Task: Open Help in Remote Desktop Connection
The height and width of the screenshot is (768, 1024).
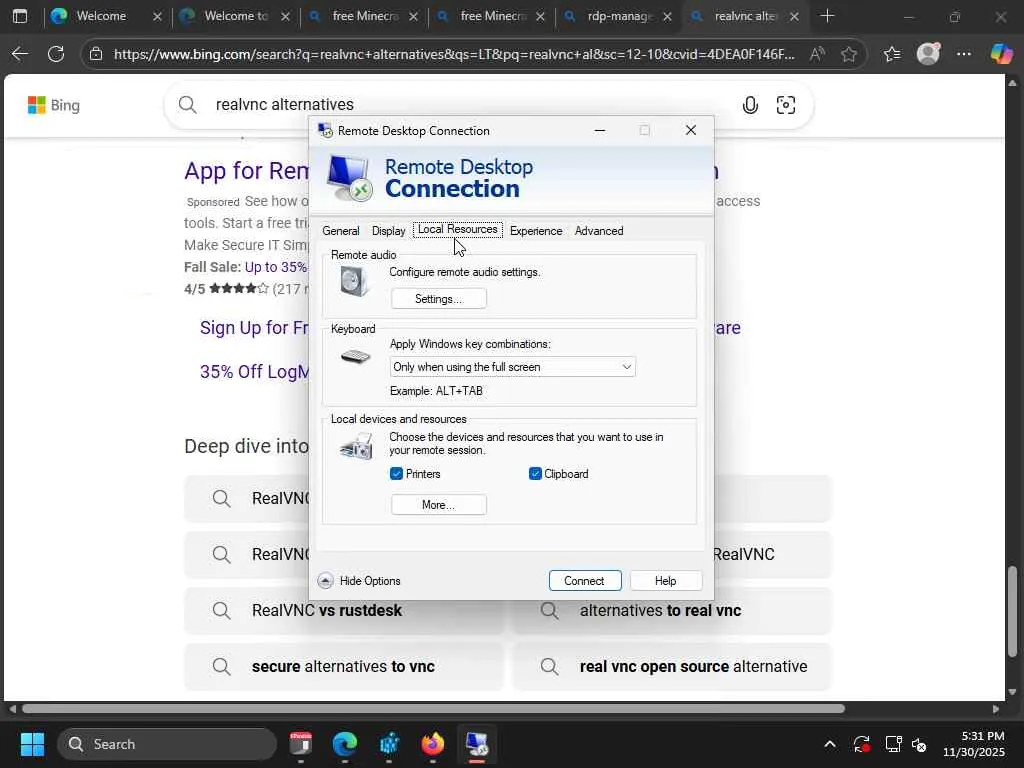Action: 665,581
